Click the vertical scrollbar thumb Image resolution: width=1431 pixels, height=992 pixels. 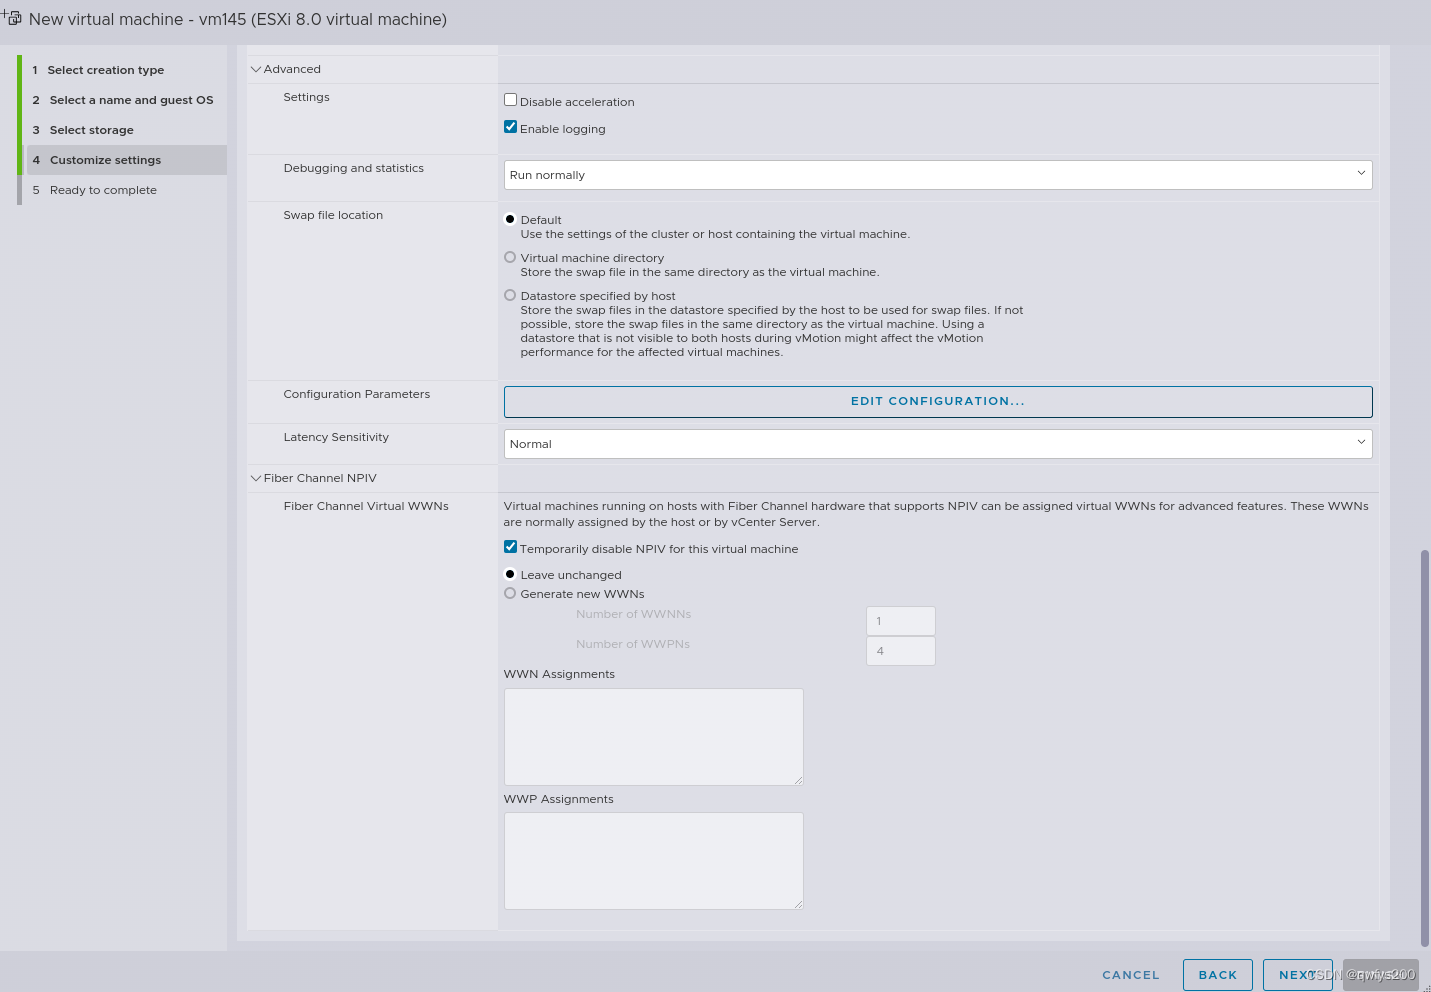click(x=1425, y=748)
